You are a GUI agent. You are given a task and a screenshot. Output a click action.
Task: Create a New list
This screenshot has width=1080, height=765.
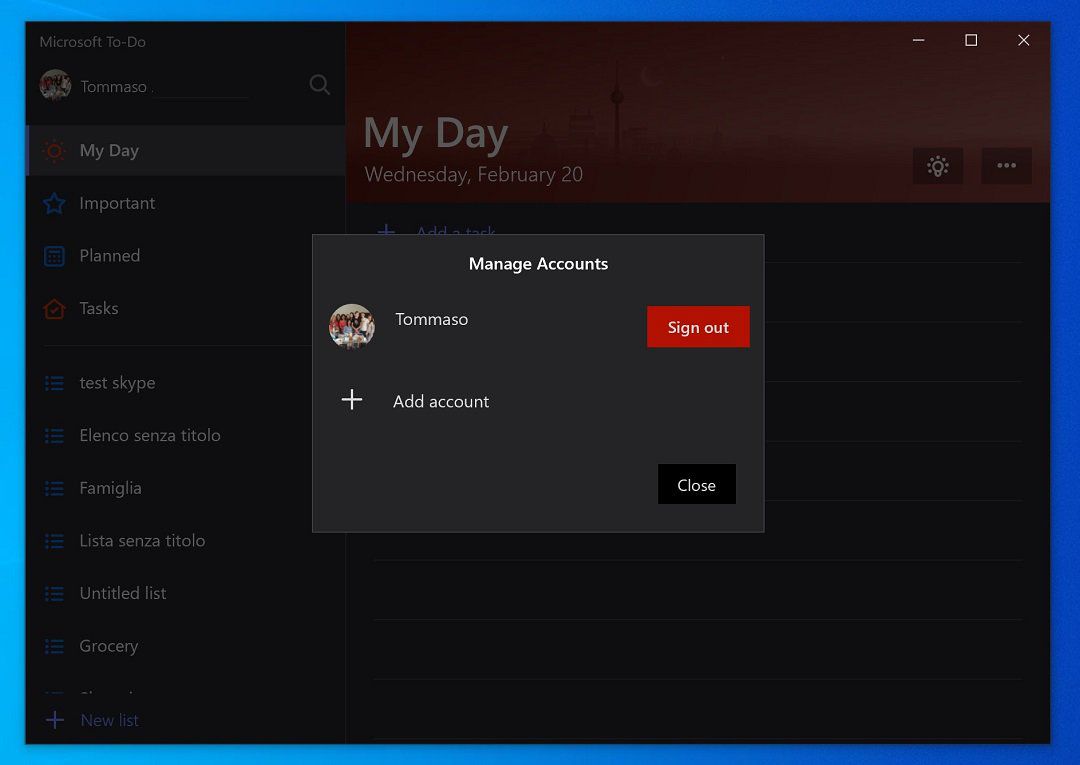(x=110, y=720)
